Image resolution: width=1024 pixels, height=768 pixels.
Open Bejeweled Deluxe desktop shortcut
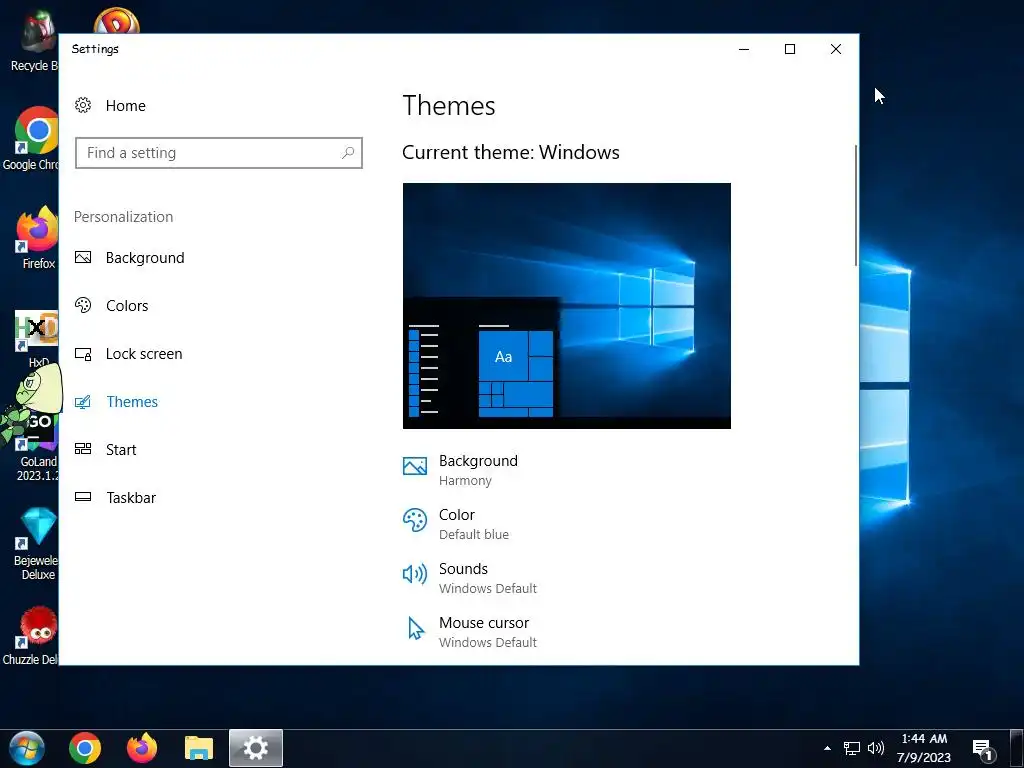pyautogui.click(x=37, y=543)
